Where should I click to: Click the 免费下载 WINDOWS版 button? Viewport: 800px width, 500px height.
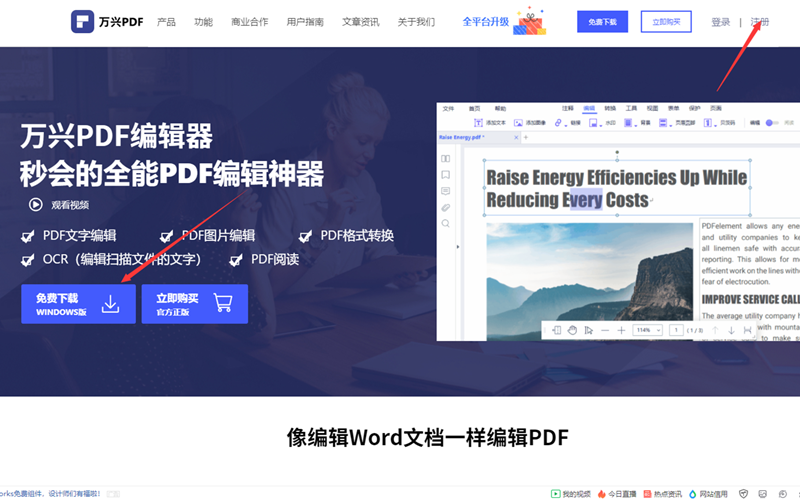point(77,304)
